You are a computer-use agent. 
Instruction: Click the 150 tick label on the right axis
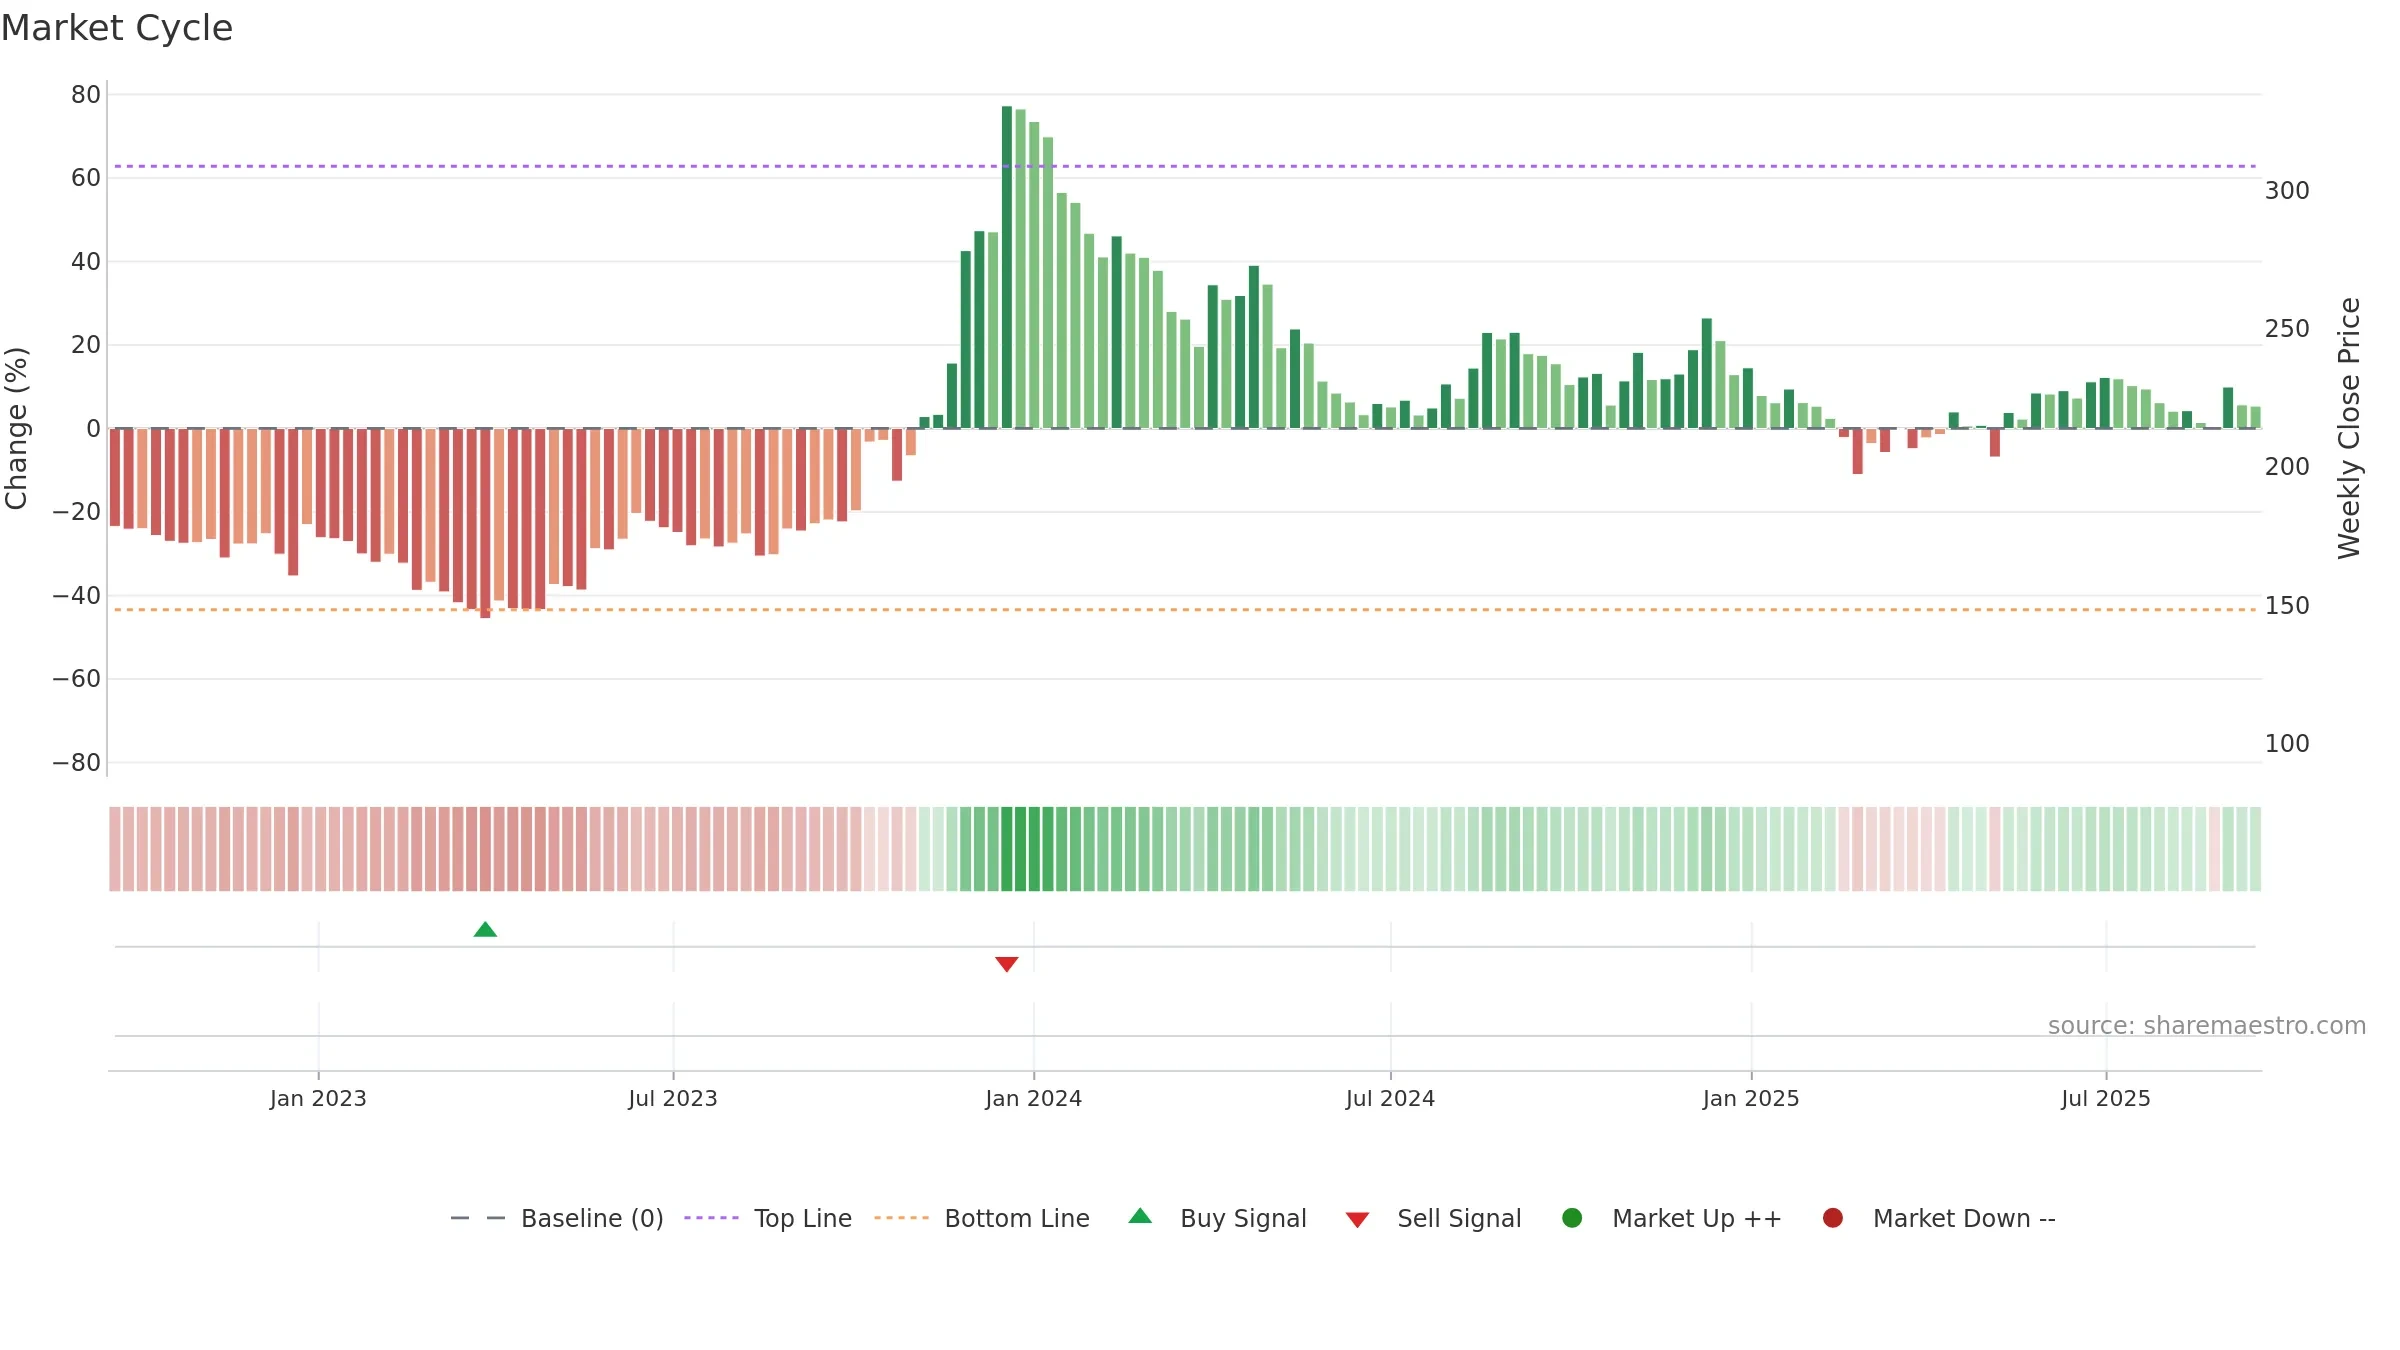pyautogui.click(x=2287, y=606)
